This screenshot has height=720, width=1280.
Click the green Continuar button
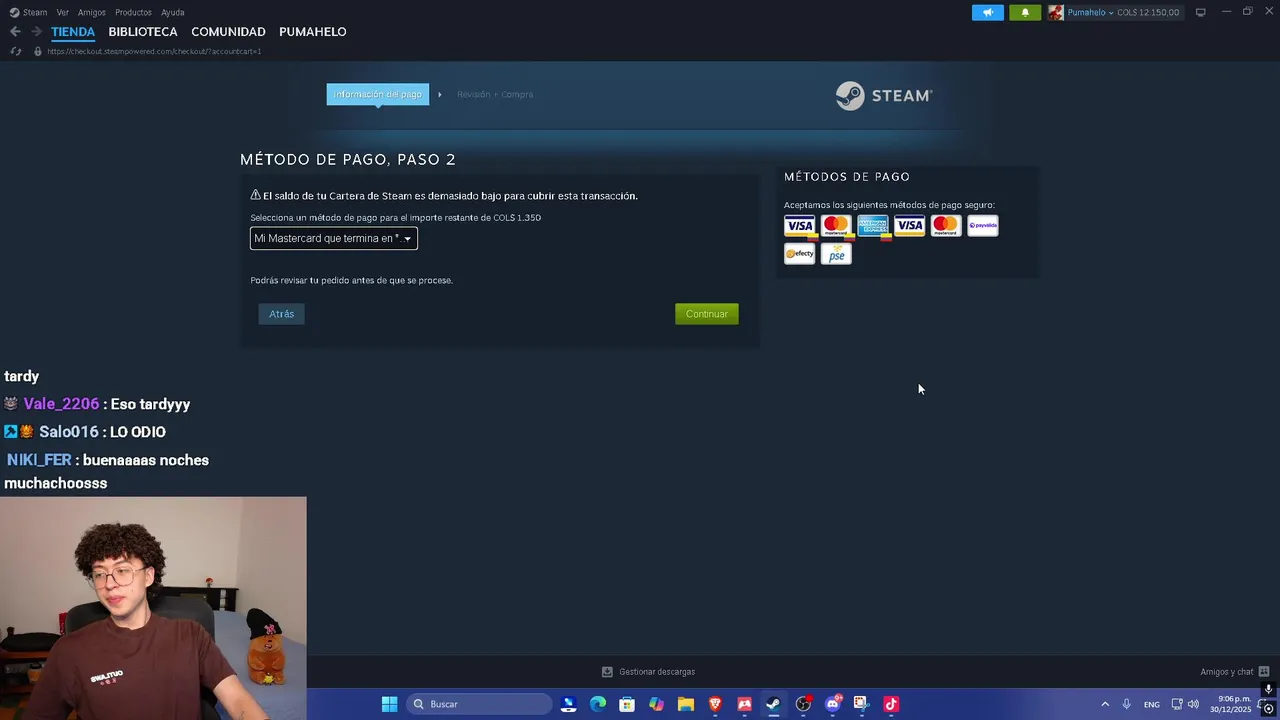(707, 314)
